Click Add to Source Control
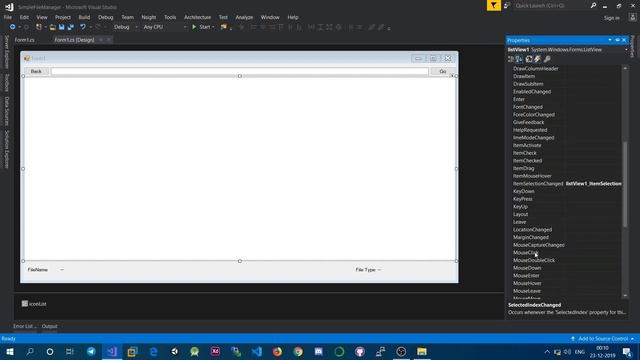Screen dimensions: 640x360 (603, 339)
